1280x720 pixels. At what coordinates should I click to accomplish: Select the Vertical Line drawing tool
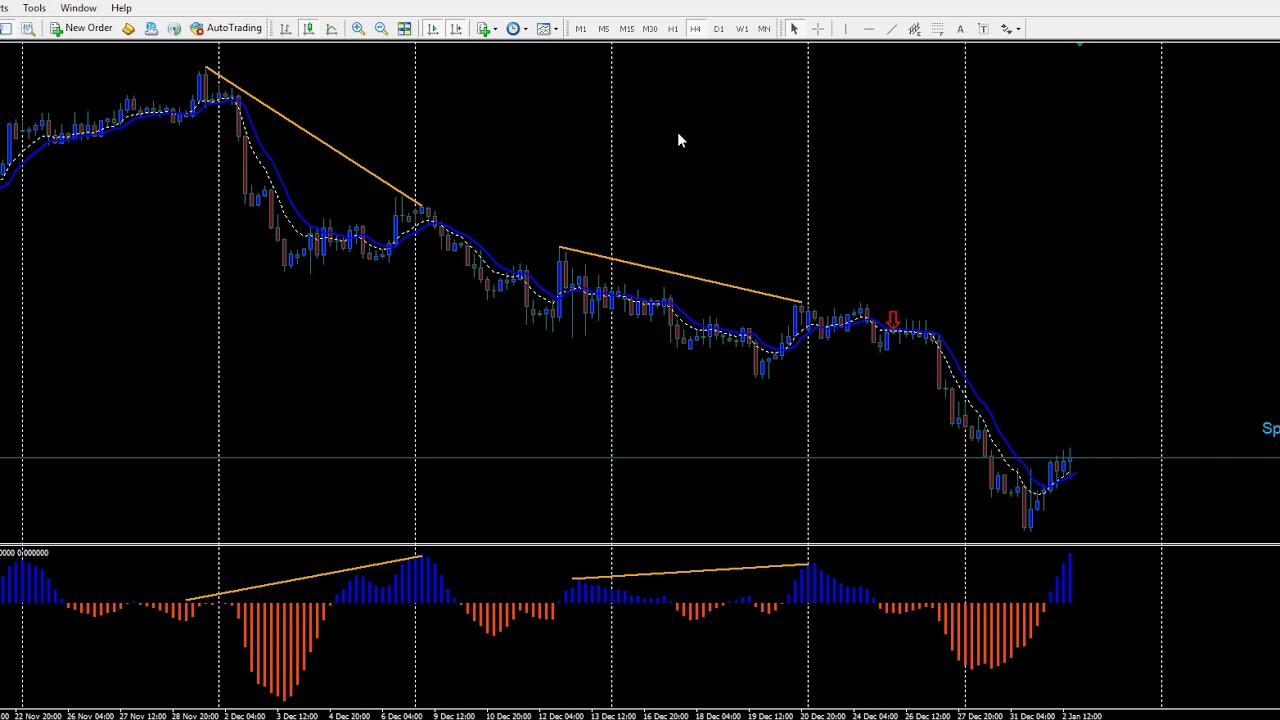click(845, 28)
